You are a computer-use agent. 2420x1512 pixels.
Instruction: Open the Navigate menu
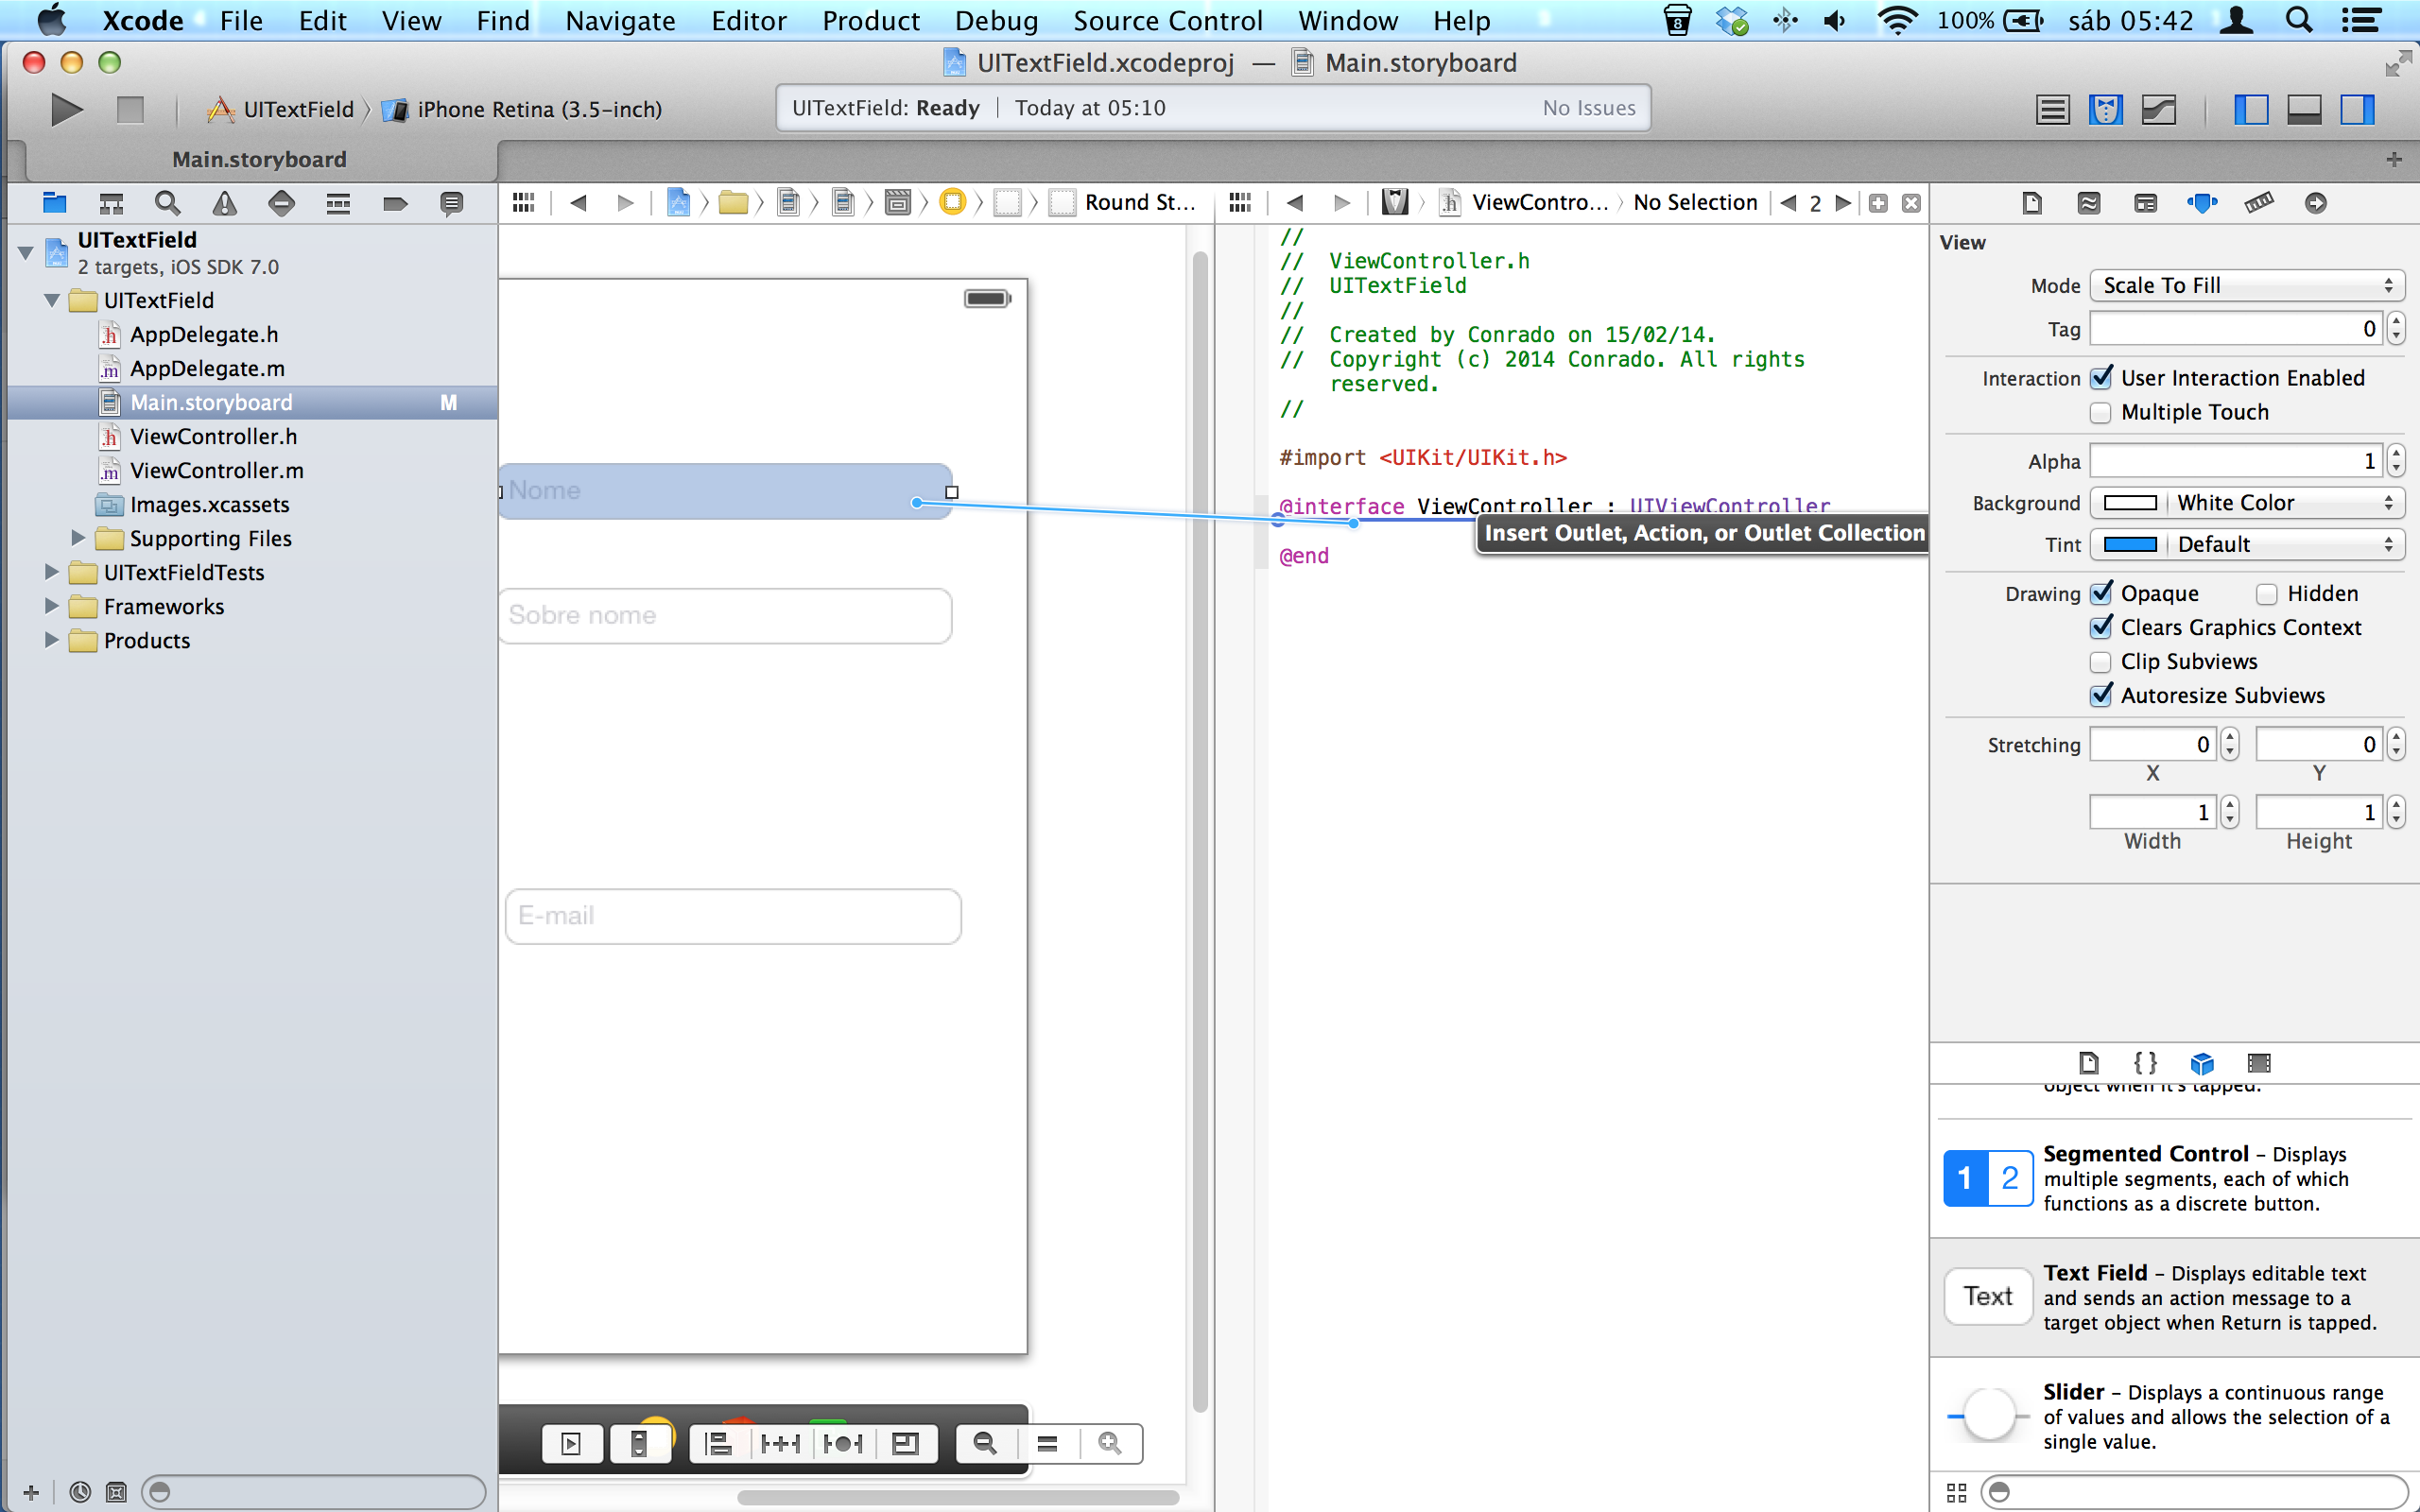(620, 20)
